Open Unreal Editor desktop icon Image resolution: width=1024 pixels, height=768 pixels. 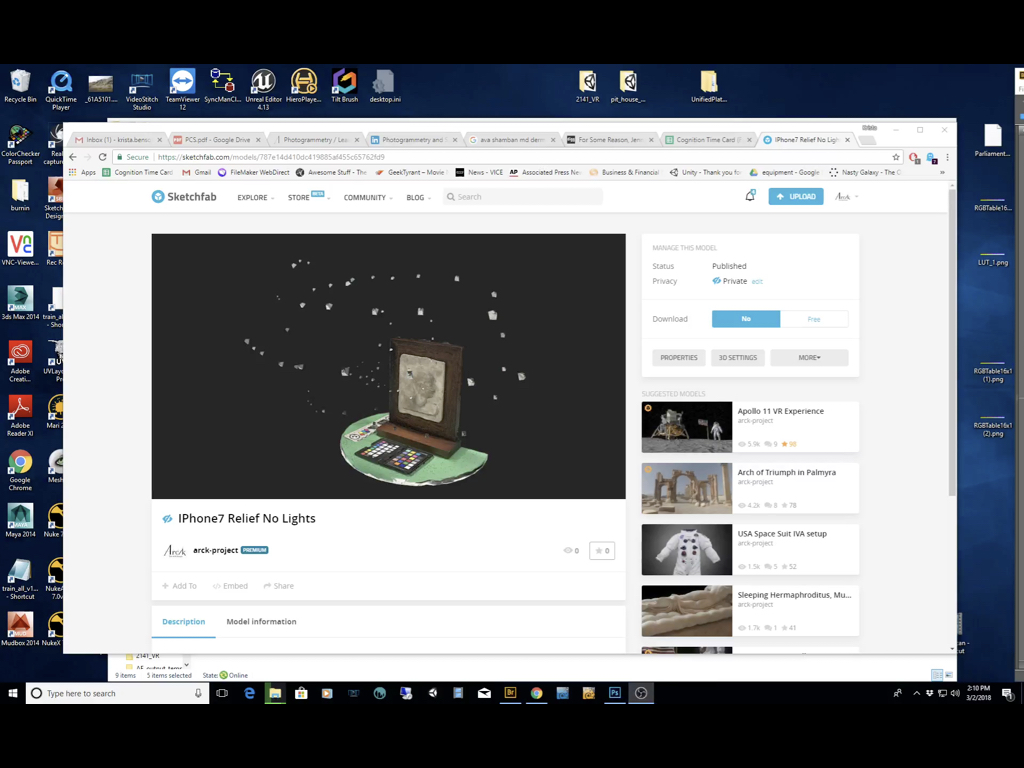pyautogui.click(x=263, y=89)
